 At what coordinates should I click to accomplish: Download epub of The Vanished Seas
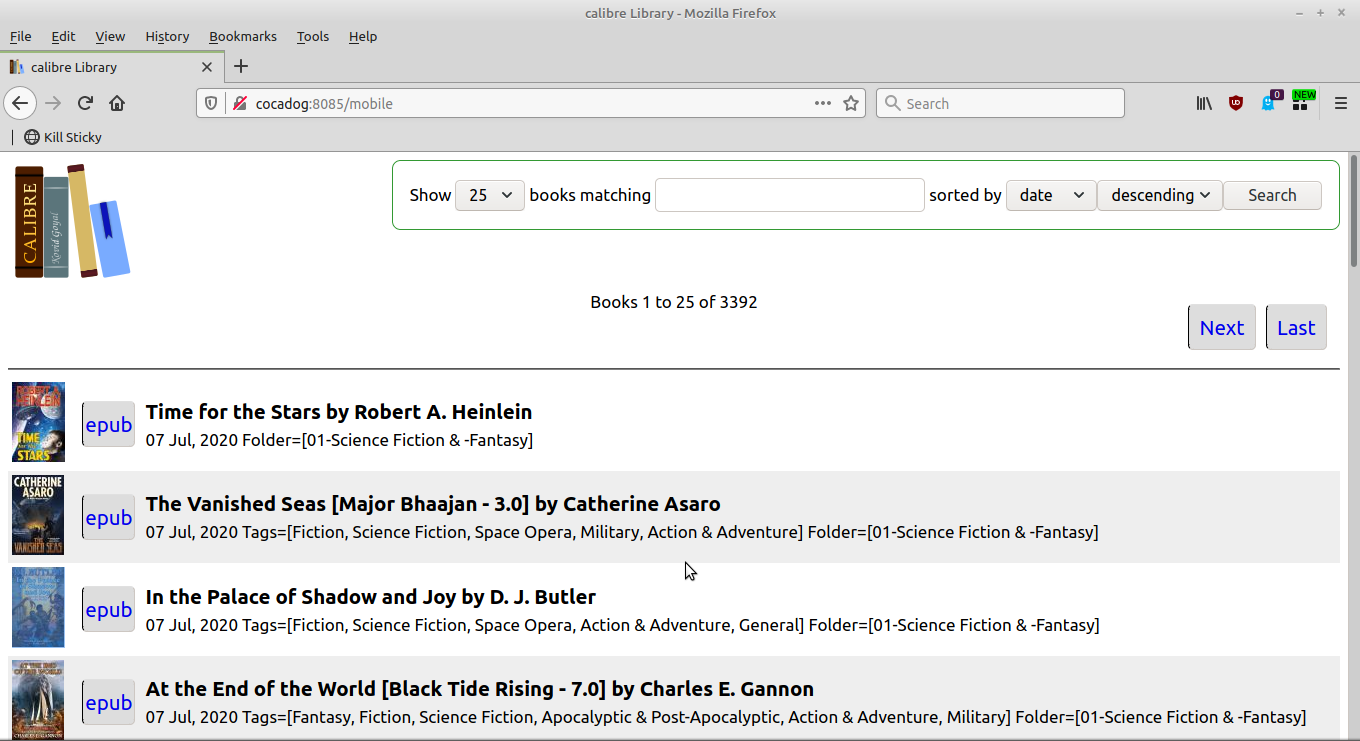108,518
